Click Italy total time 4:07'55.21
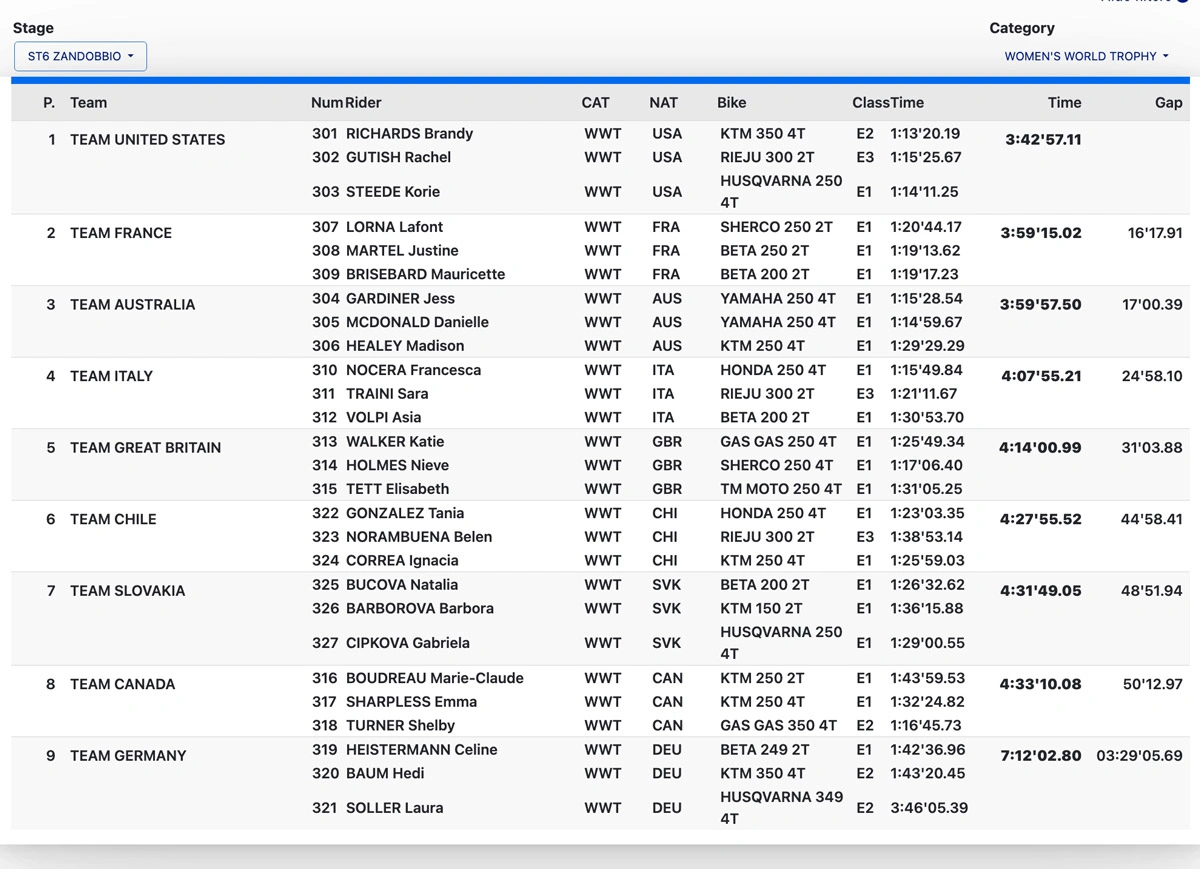 (x=1041, y=377)
